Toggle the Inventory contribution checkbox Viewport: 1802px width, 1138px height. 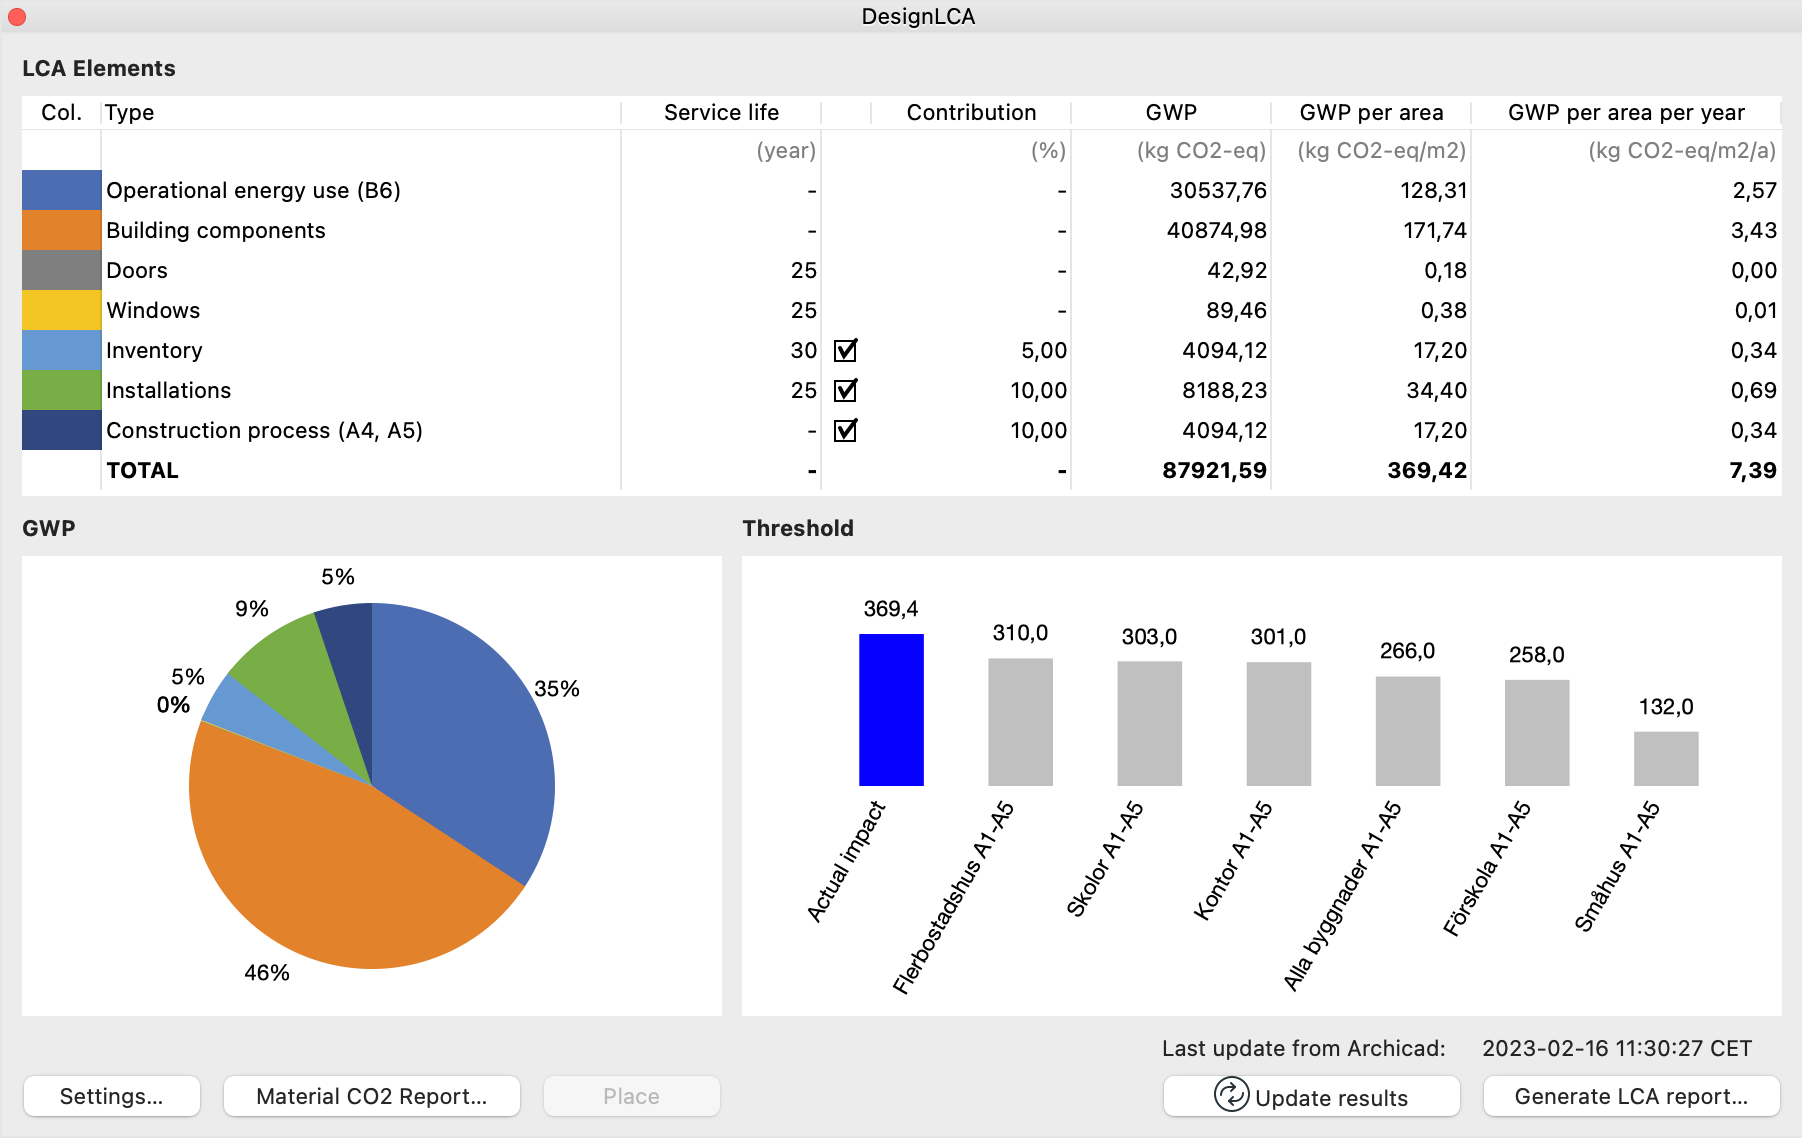846,350
